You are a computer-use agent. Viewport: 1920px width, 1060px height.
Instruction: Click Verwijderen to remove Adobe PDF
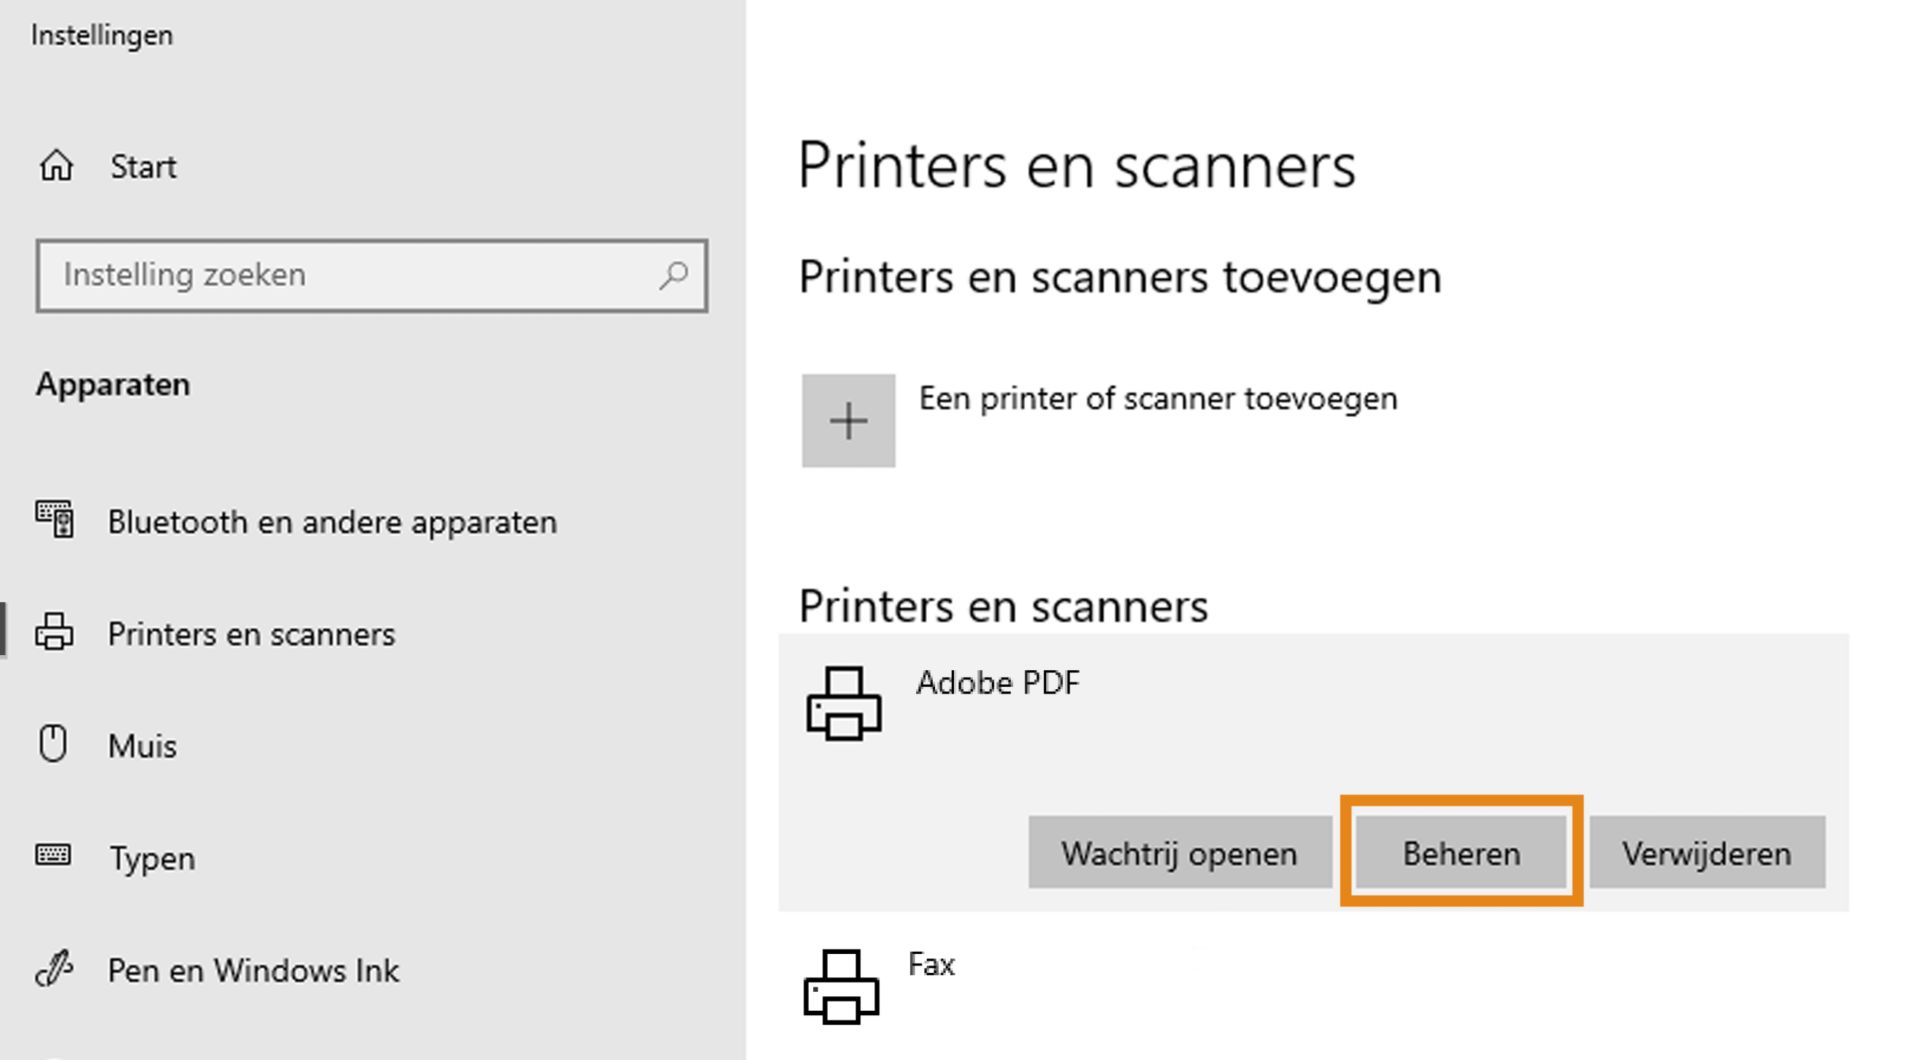click(1705, 853)
